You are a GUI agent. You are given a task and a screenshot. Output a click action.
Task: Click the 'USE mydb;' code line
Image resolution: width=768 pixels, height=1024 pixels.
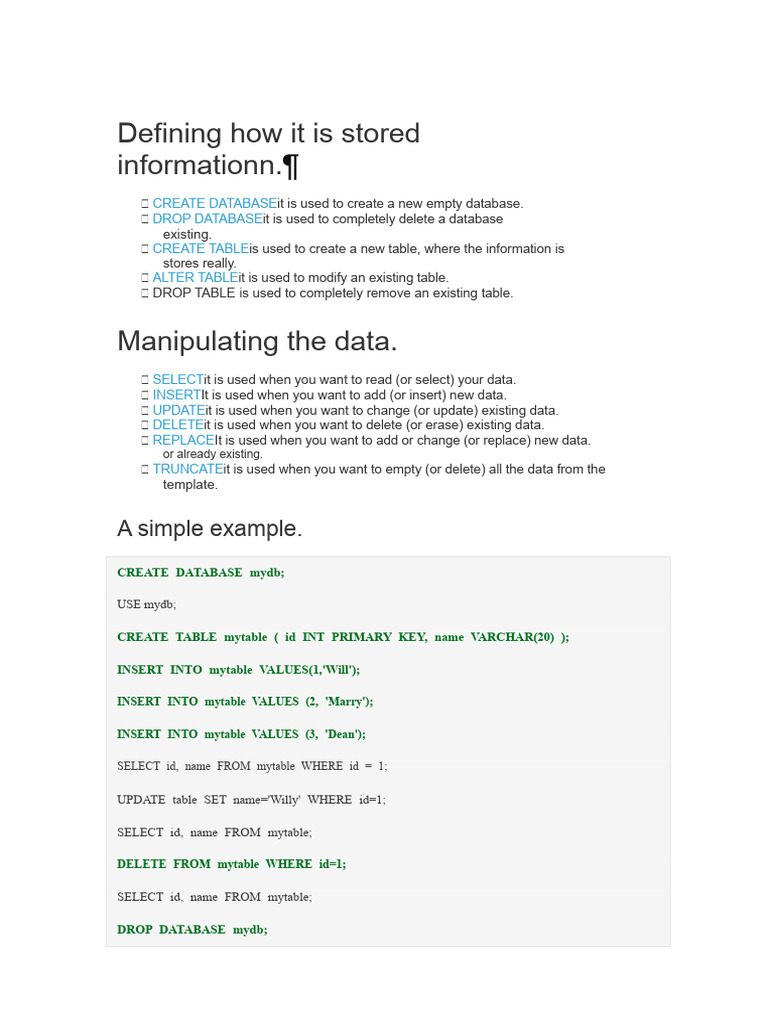(x=146, y=605)
